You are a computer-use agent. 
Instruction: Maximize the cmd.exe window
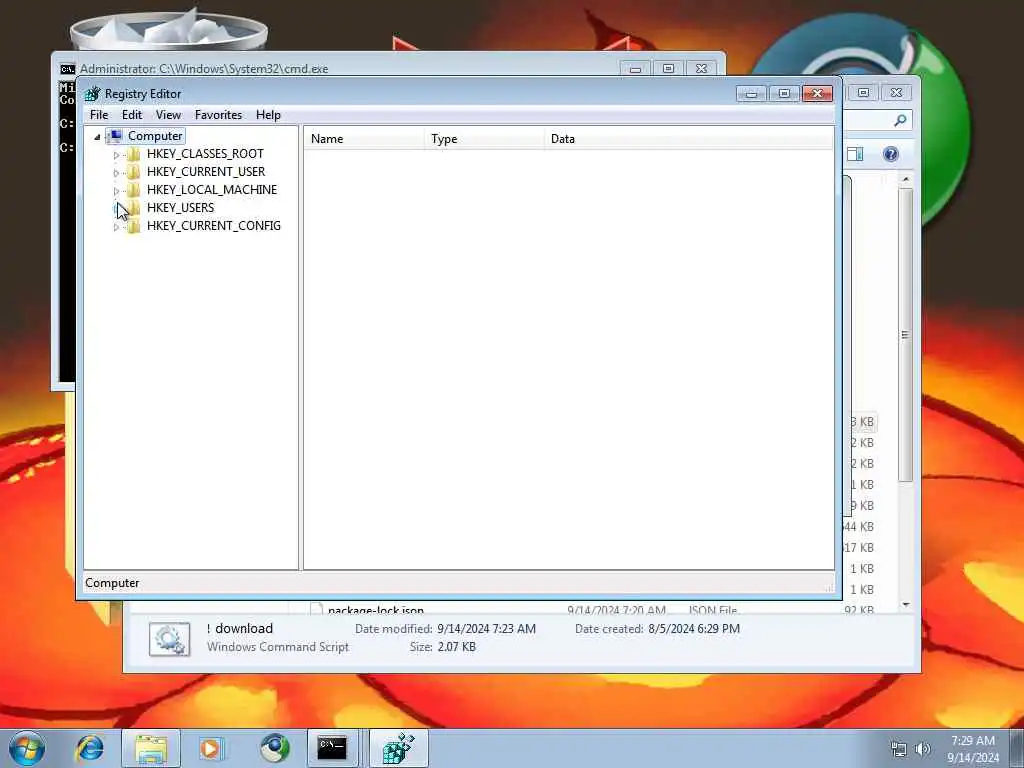tap(668, 68)
